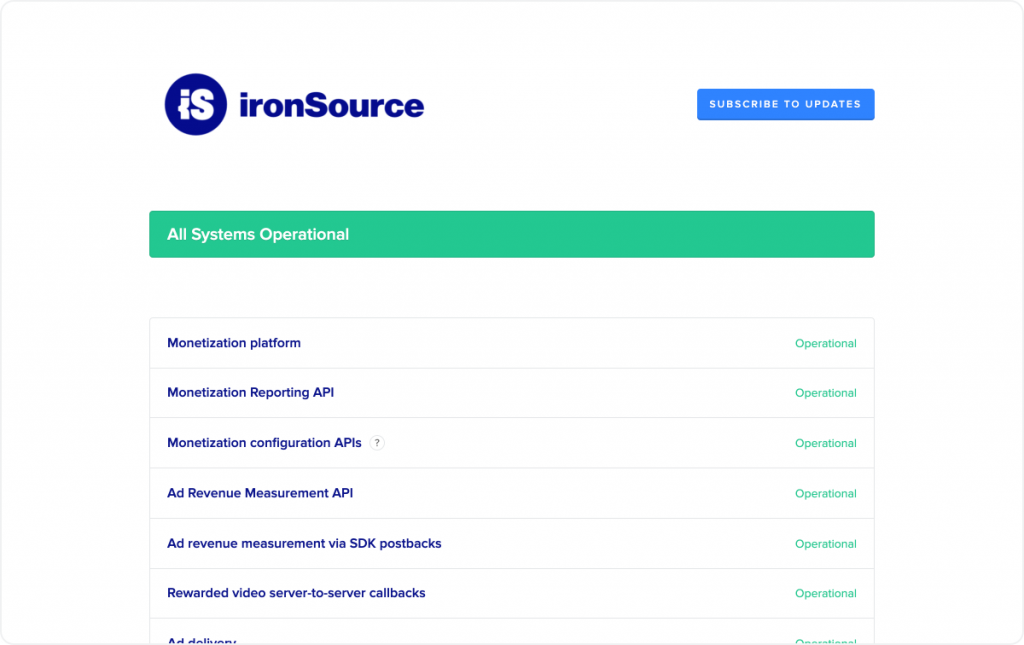Click Operational status for Monetization Reporting API
This screenshot has width=1024, height=645.
tap(826, 392)
